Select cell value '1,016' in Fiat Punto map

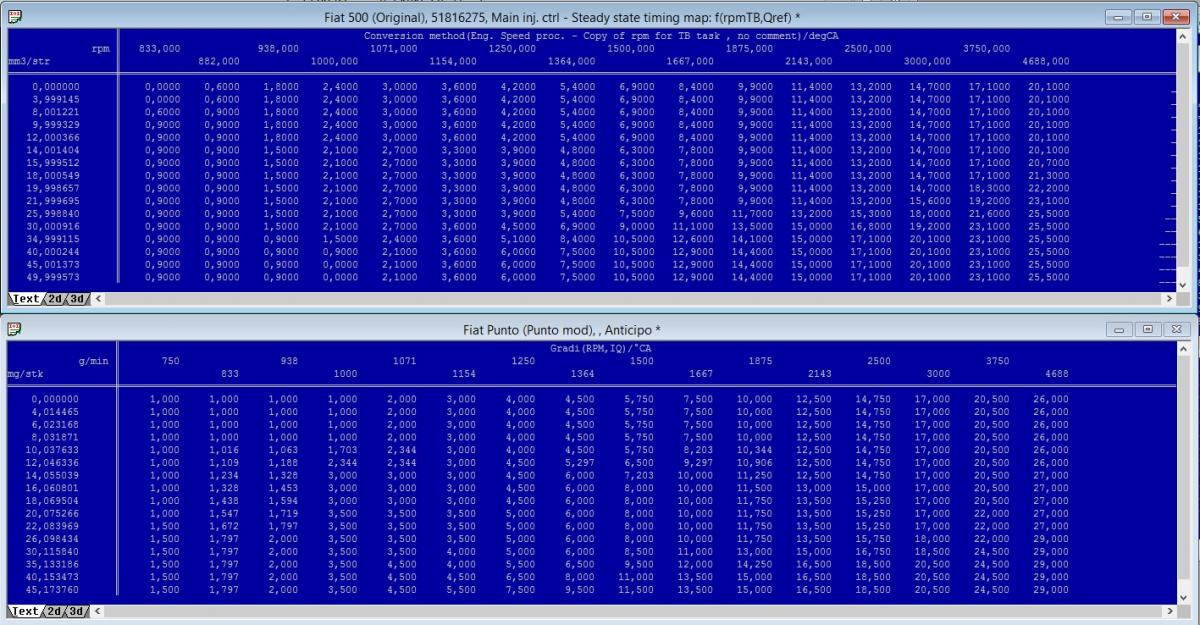point(224,450)
